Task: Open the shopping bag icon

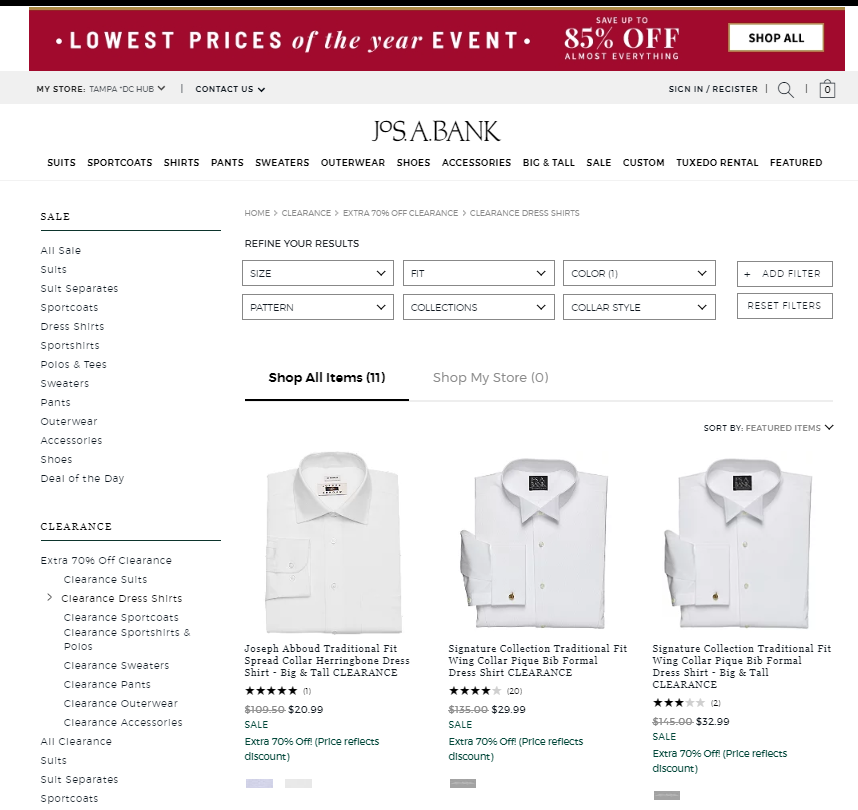Action: click(827, 89)
